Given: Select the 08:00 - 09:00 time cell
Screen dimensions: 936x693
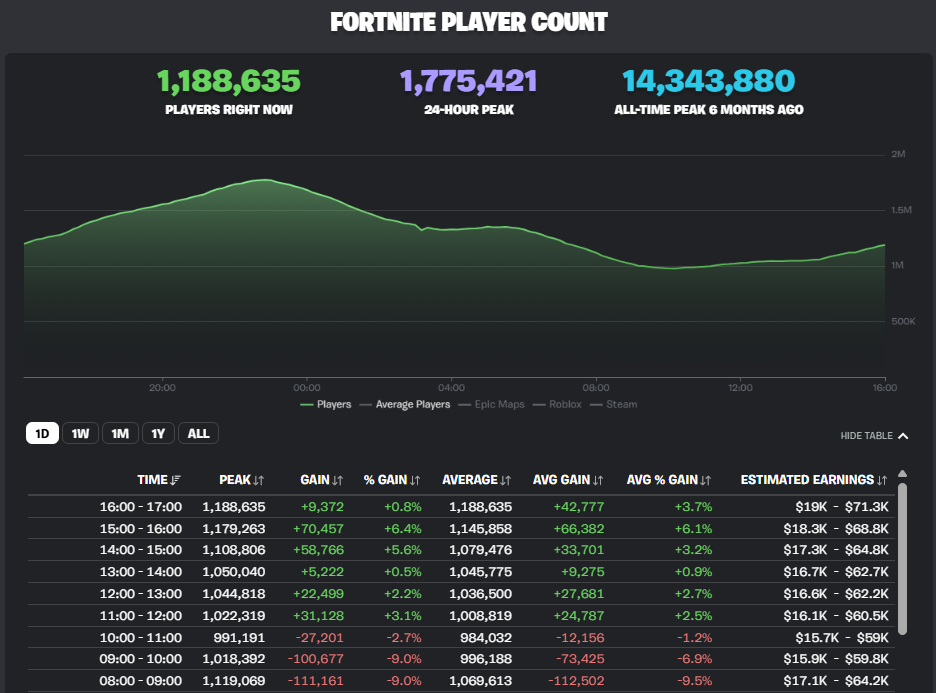Looking at the screenshot, I should click(x=141, y=681).
